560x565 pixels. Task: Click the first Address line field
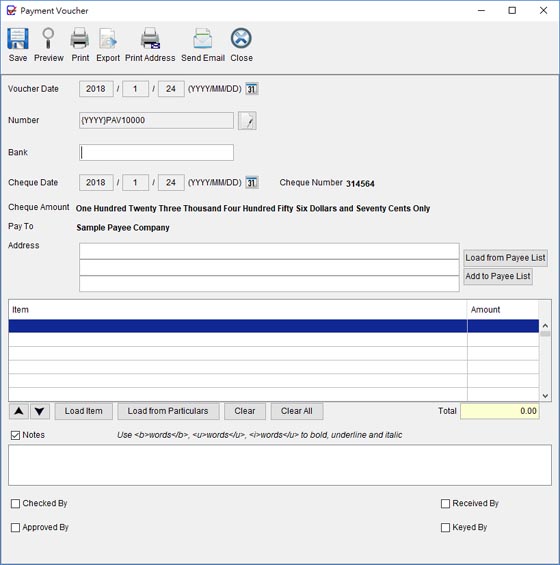click(269, 251)
